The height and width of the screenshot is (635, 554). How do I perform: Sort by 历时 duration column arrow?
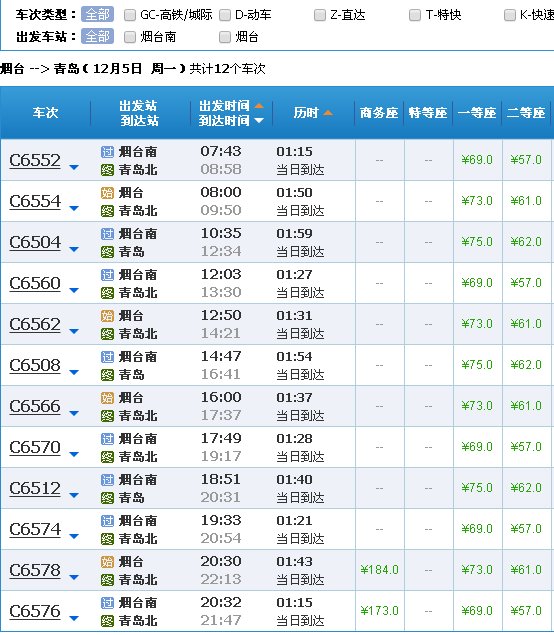(328, 113)
